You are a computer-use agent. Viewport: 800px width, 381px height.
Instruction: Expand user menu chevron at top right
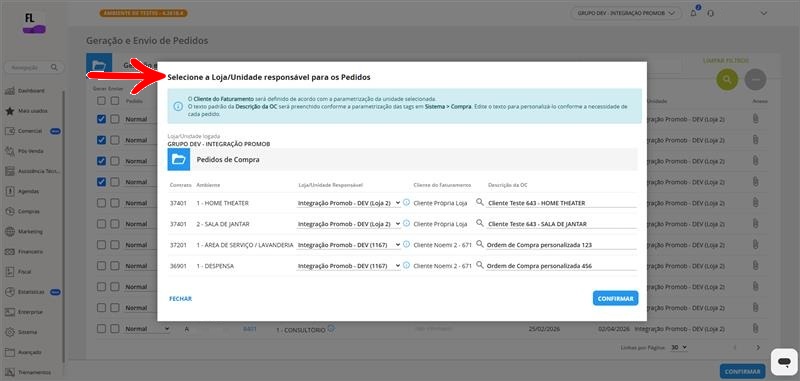(764, 13)
